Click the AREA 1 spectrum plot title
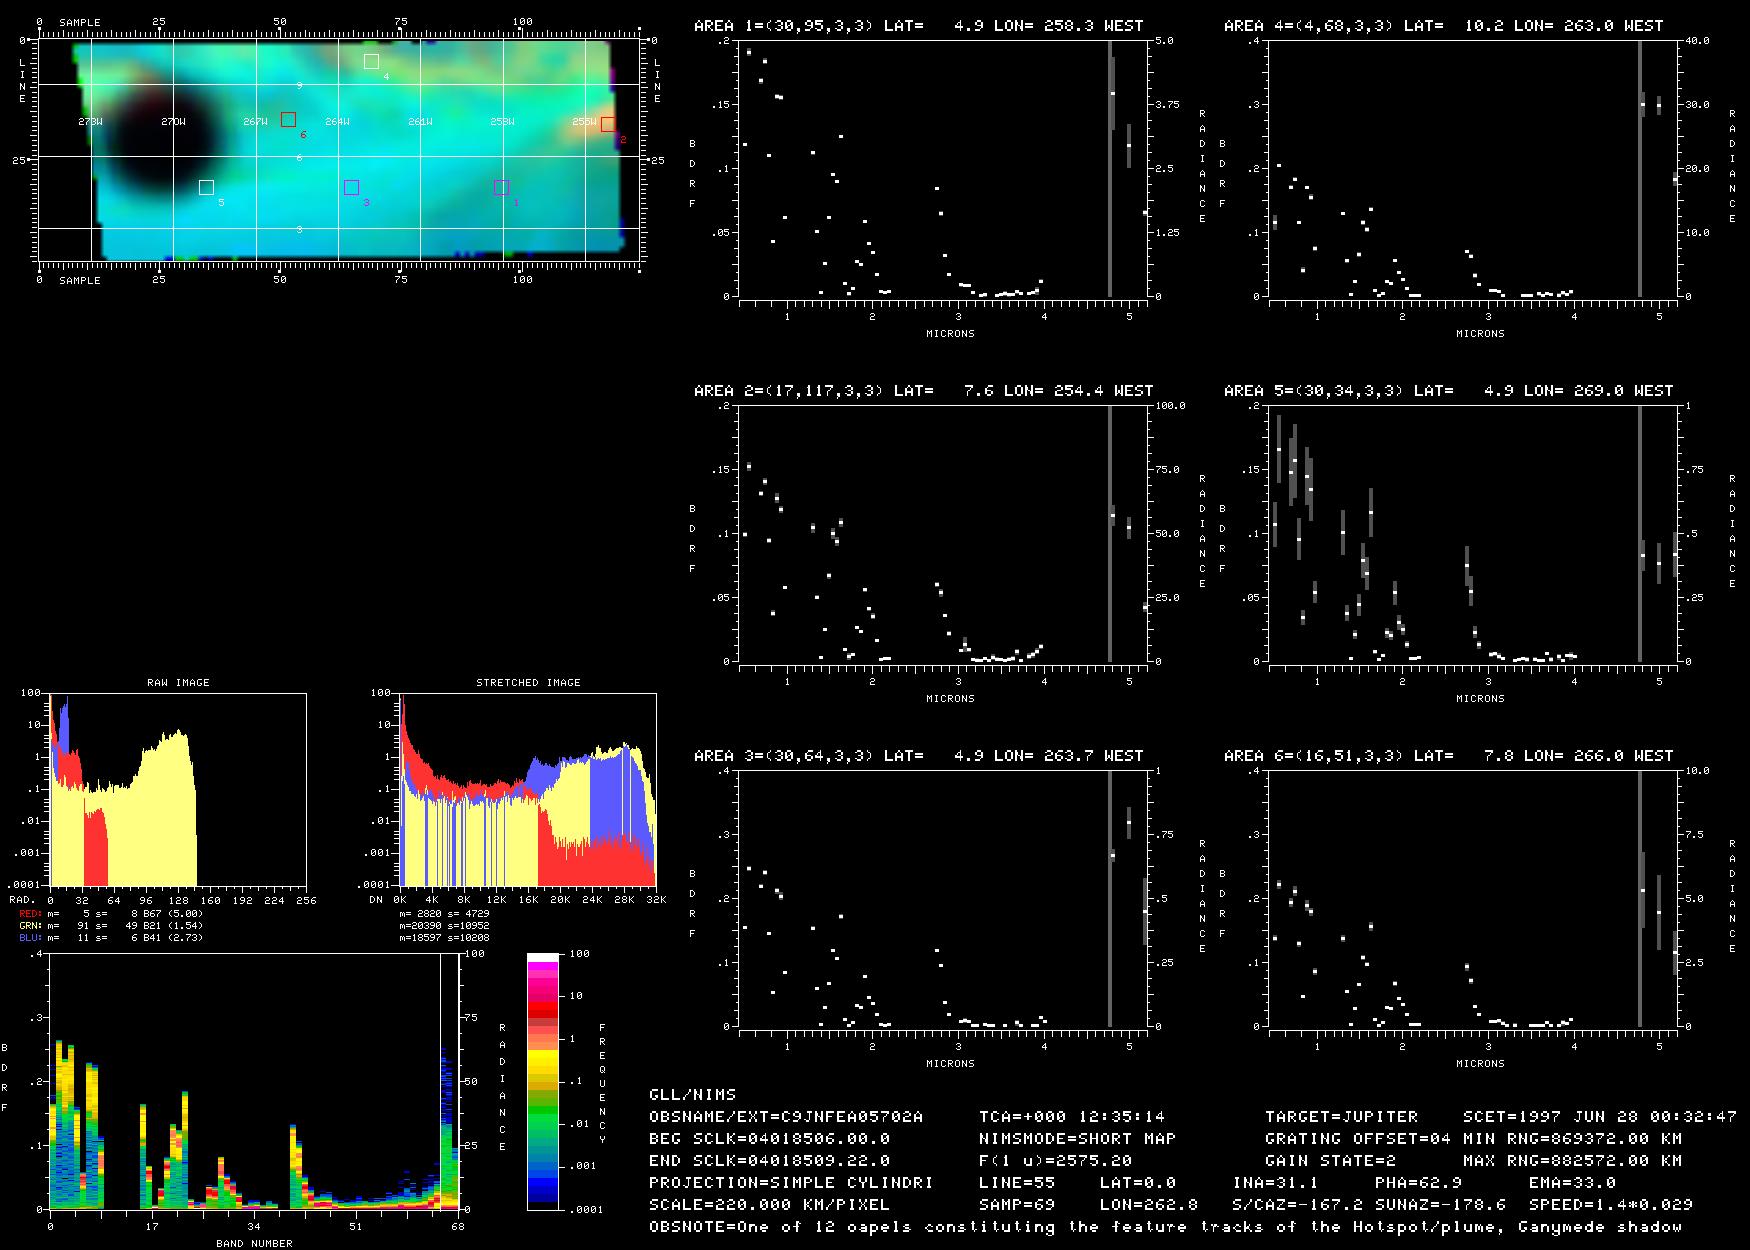Viewport: 1750px width, 1250px height. 918,26
